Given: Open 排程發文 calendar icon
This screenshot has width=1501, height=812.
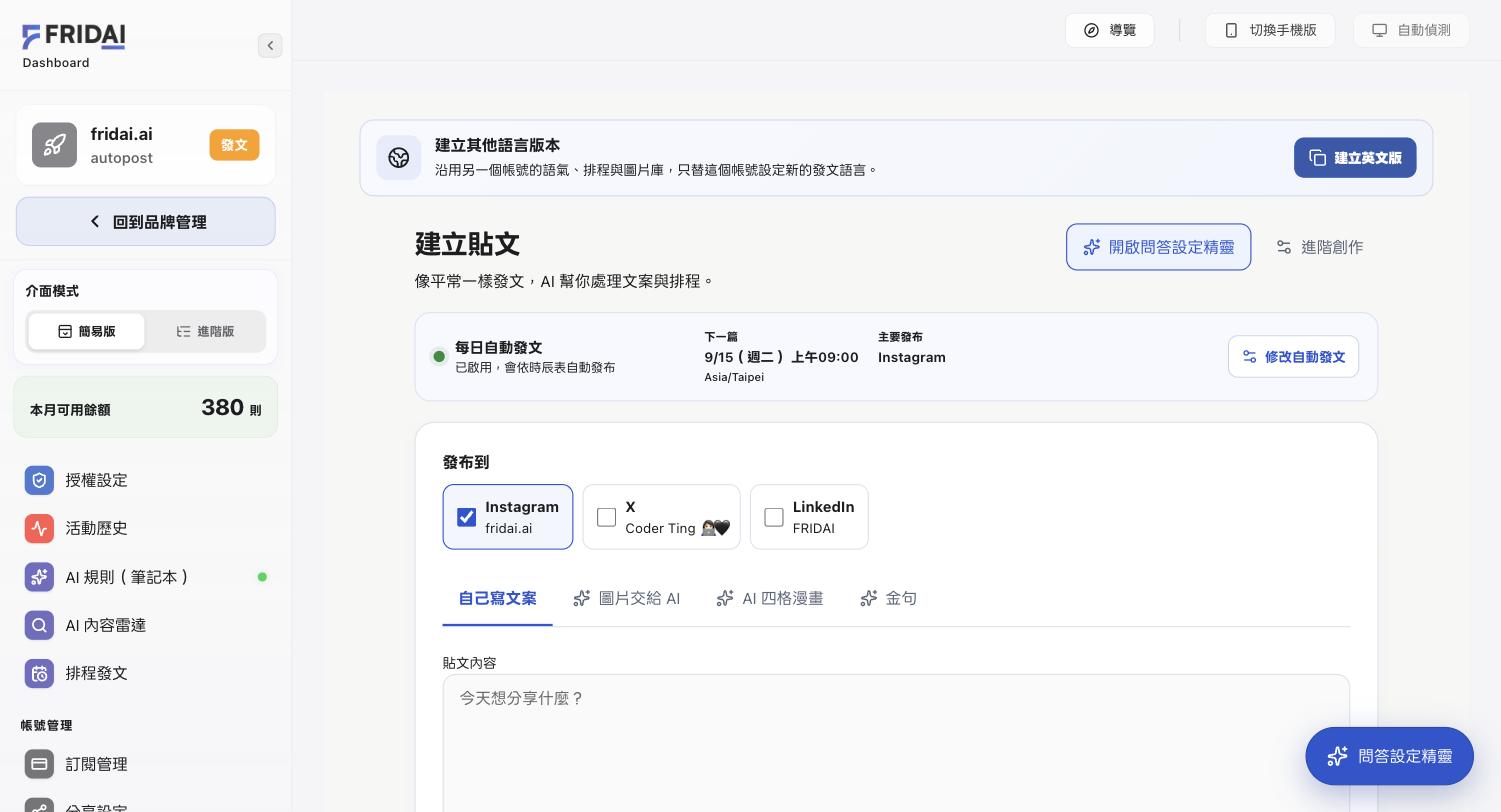Looking at the screenshot, I should coord(39,673).
